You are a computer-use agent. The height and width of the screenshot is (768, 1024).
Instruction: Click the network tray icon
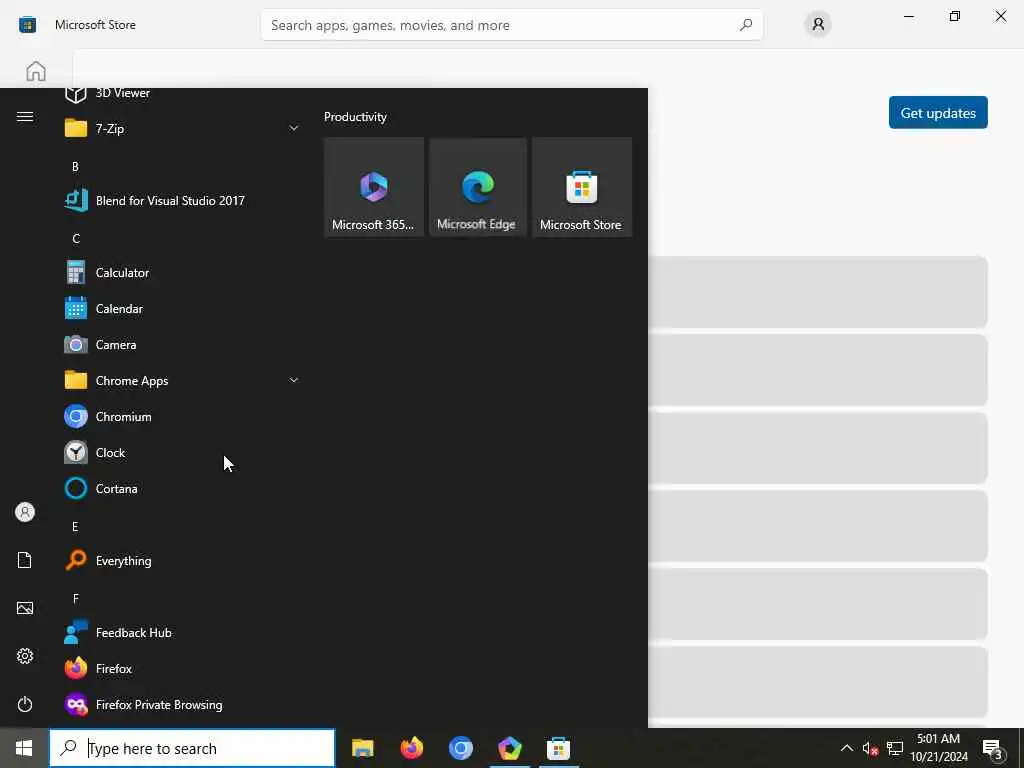(895, 748)
